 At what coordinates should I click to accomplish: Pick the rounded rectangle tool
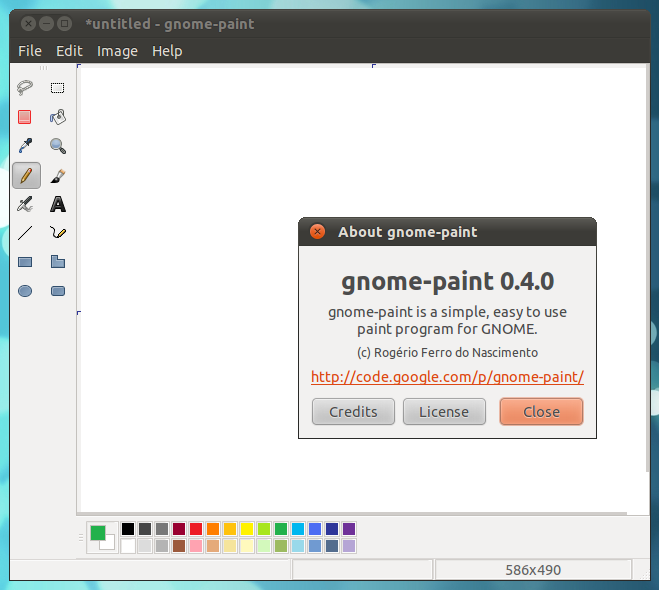point(58,291)
